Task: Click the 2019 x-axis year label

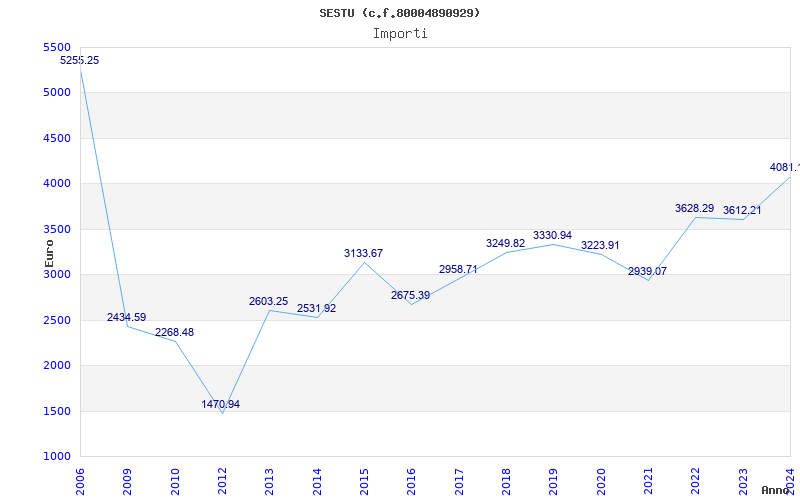Action: point(554,482)
